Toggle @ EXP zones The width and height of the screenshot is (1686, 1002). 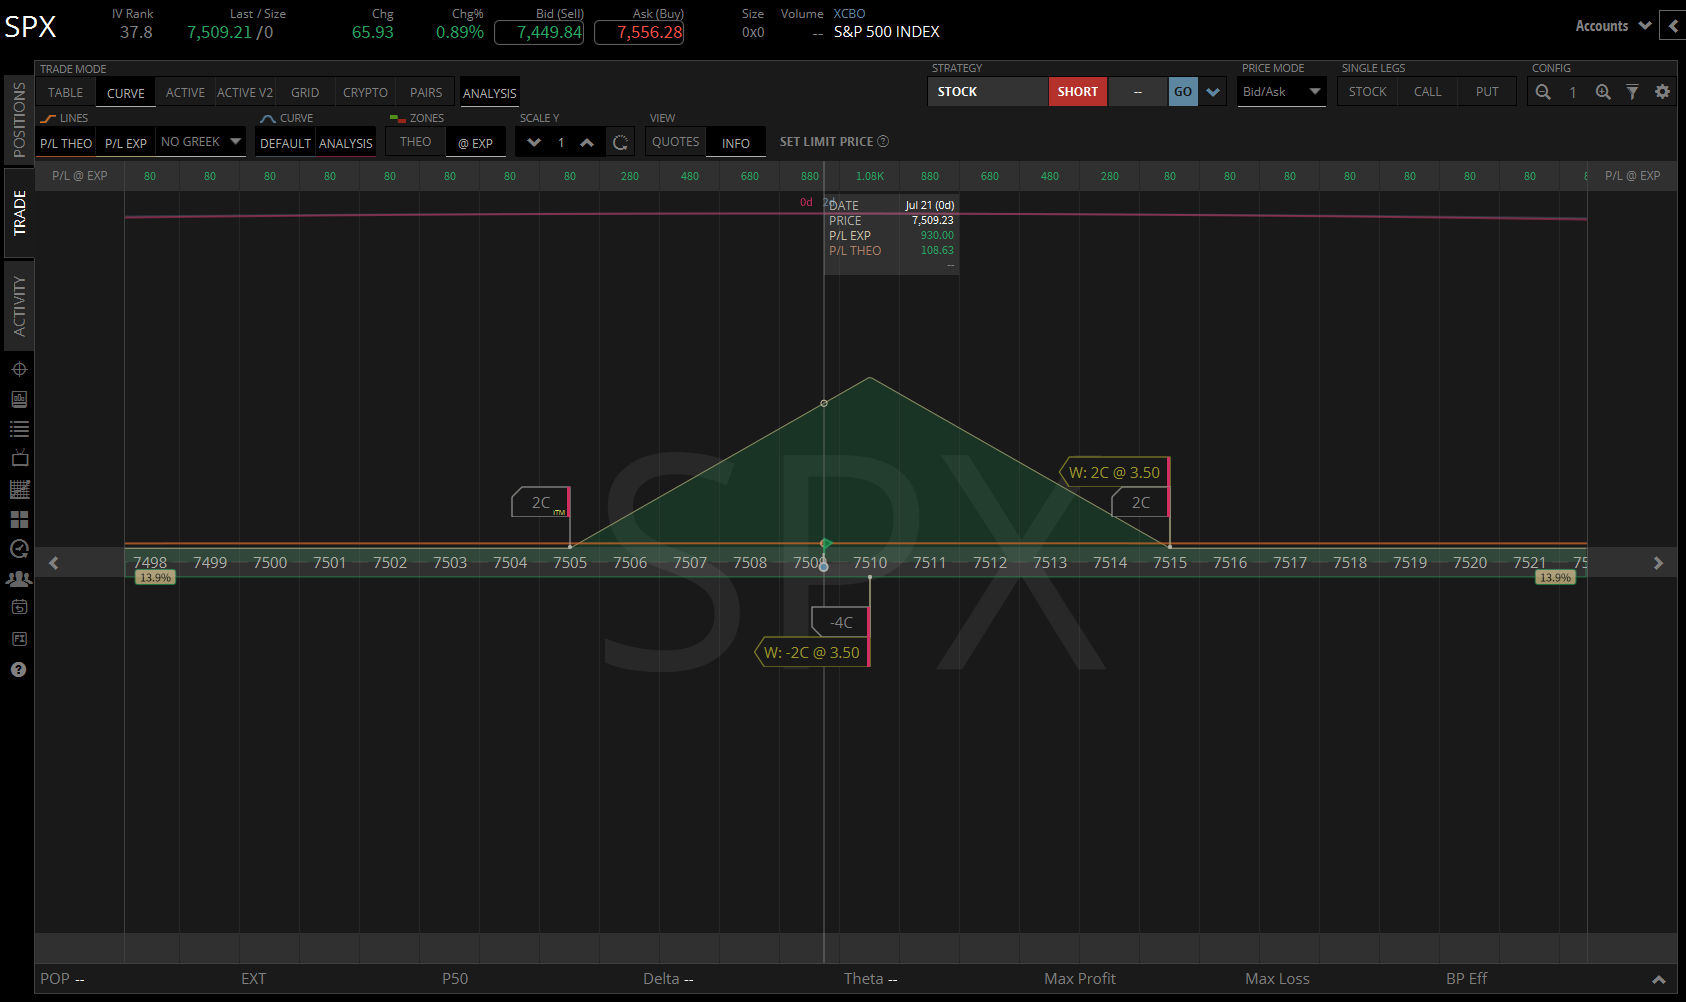(x=475, y=143)
